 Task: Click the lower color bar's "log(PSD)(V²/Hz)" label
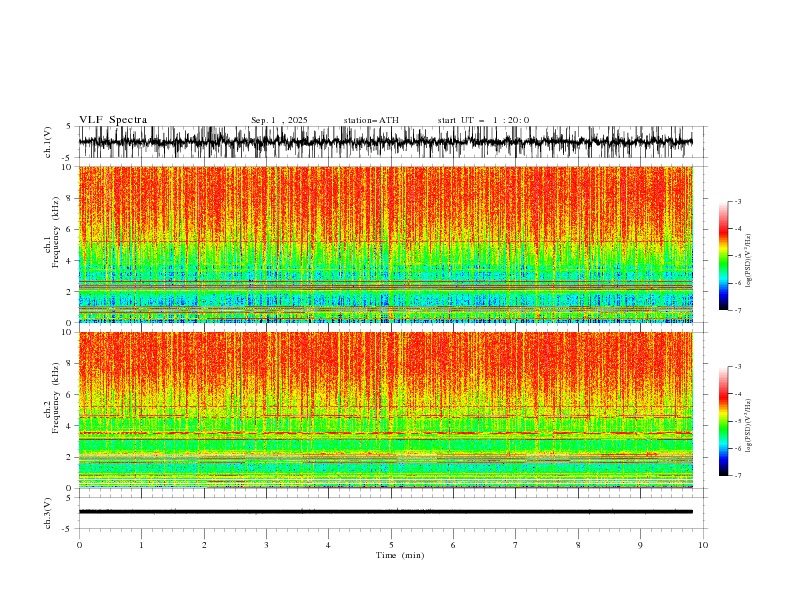749,426
